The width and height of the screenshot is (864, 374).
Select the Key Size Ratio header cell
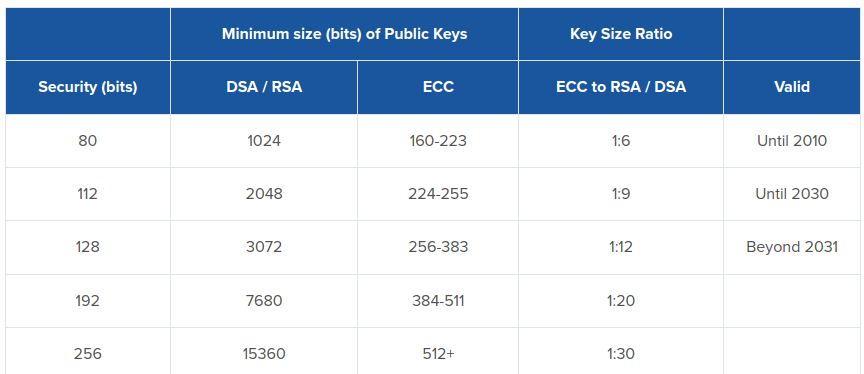pyautogui.click(x=620, y=34)
